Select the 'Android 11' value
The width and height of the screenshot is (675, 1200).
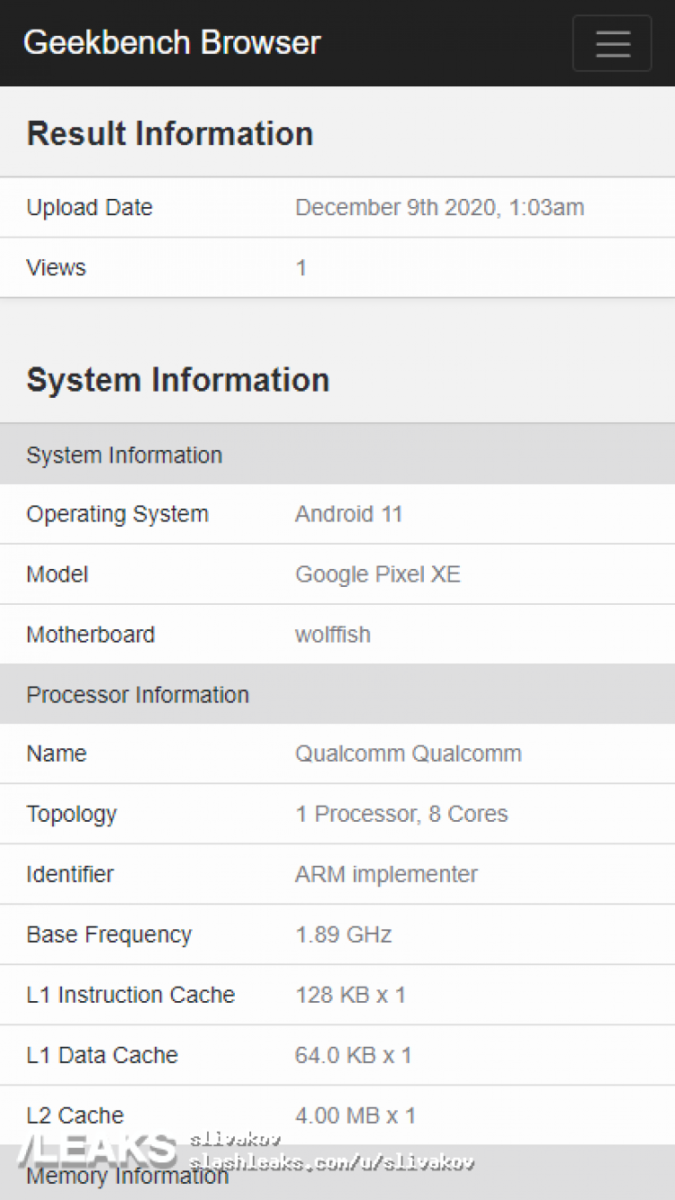349,515
